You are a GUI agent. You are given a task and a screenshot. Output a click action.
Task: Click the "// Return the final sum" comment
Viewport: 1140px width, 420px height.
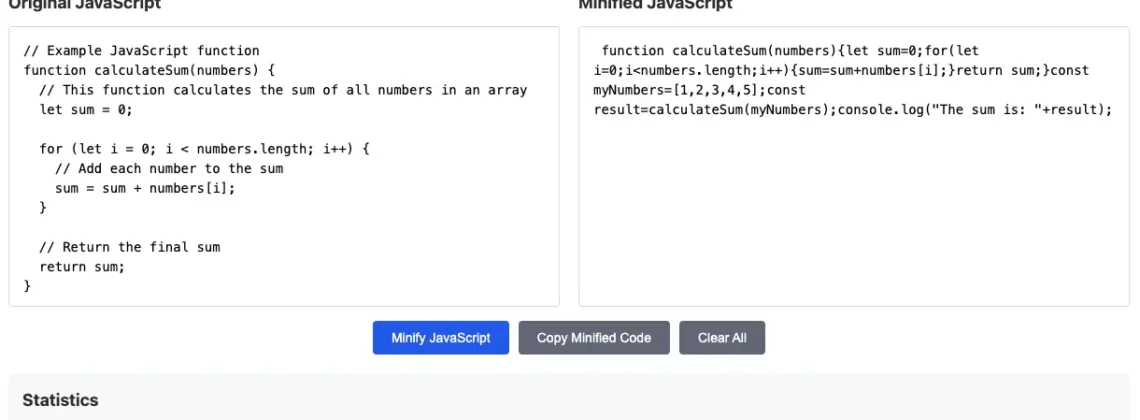130,247
